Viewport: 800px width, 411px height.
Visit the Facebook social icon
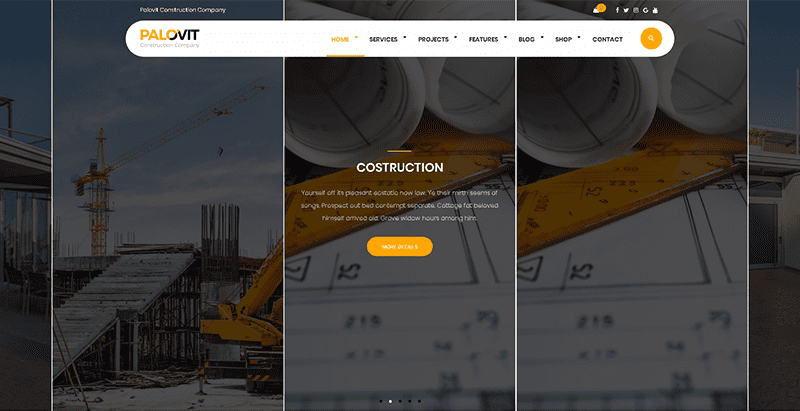click(x=617, y=10)
